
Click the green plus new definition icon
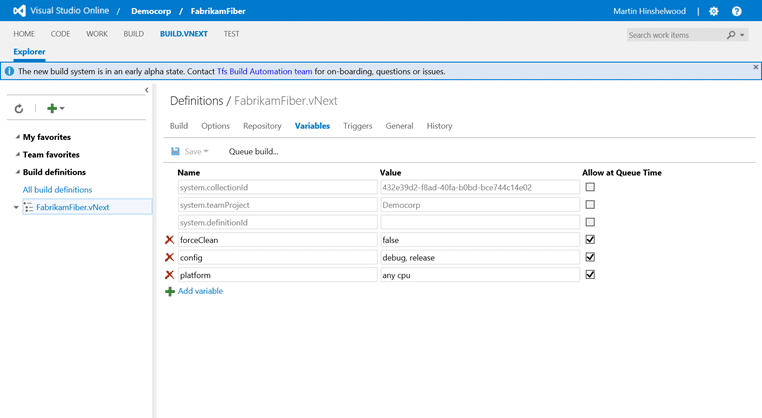click(52, 108)
